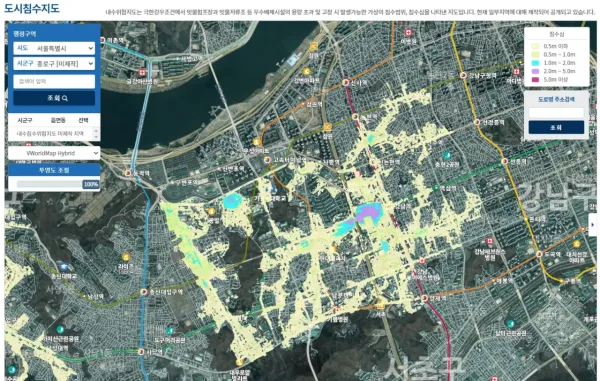
Task: Expand the collapsed panel arrow on right edge
Action: point(592,225)
